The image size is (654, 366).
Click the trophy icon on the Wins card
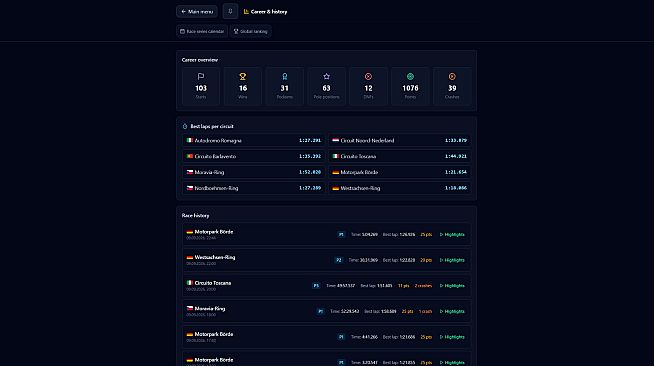pos(243,77)
